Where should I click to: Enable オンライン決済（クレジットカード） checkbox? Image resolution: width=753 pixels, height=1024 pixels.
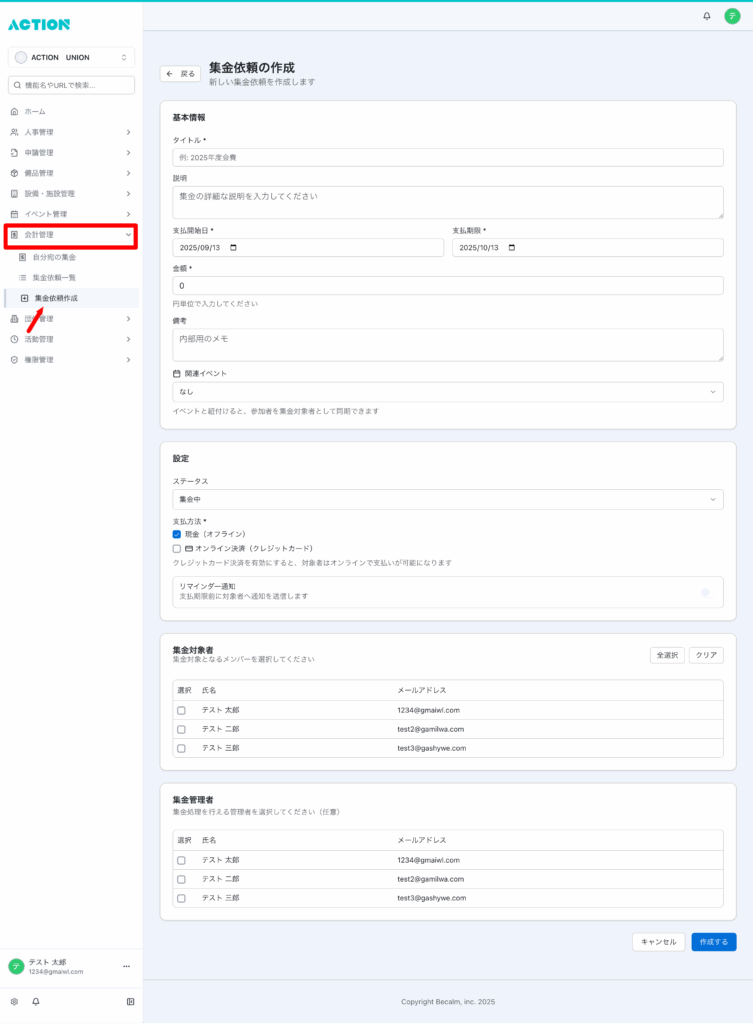coord(177,548)
